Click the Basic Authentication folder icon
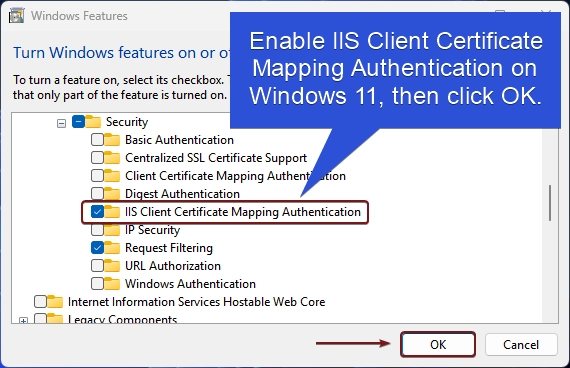This screenshot has width=570, height=368. point(112,140)
